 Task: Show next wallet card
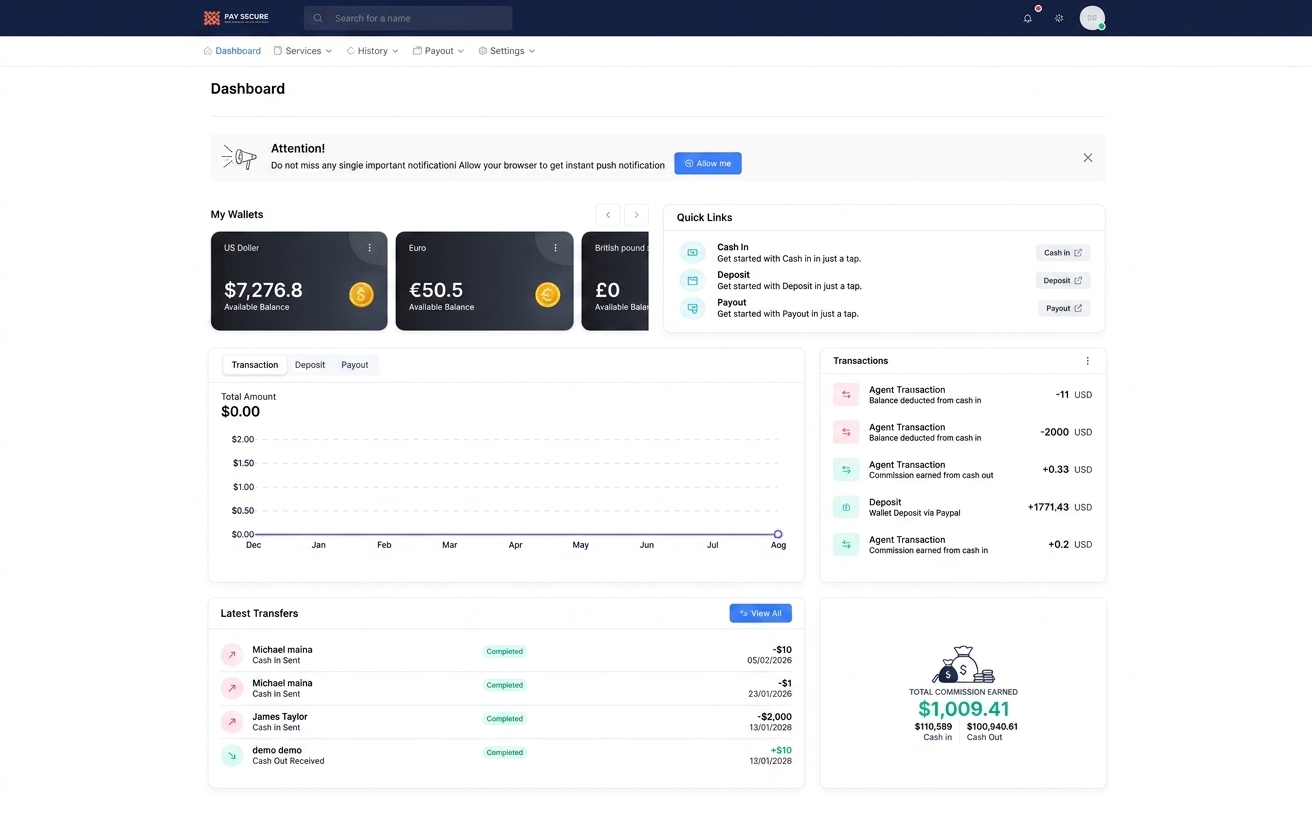point(636,215)
